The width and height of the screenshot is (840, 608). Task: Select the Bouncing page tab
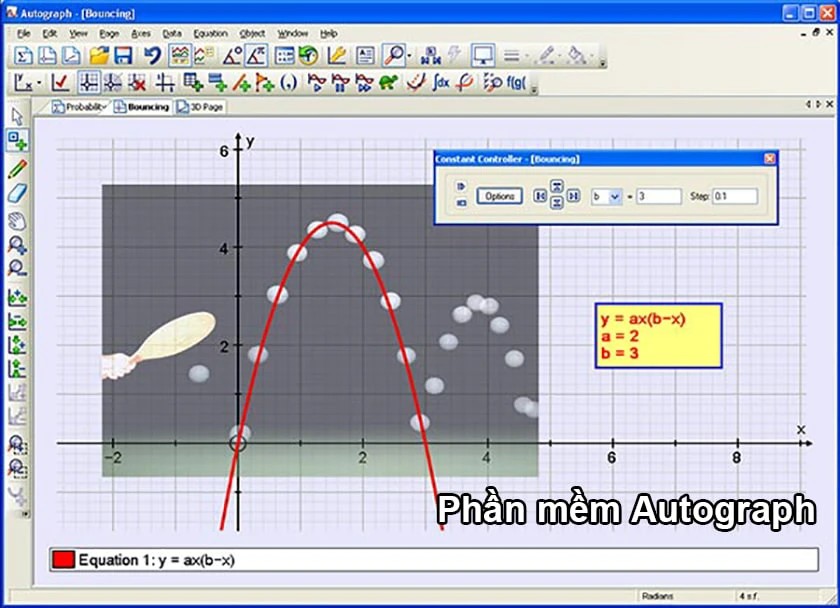[142, 107]
